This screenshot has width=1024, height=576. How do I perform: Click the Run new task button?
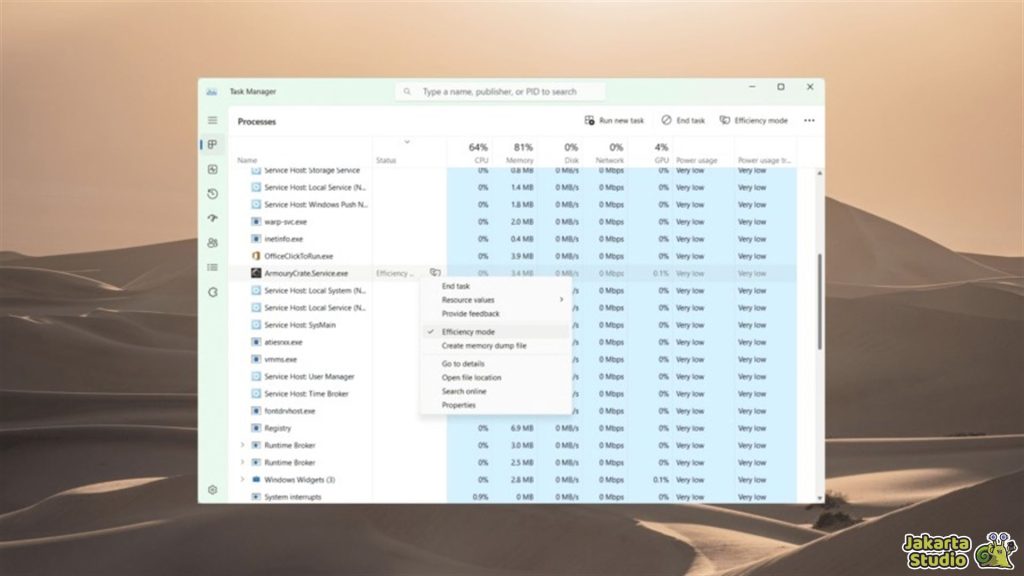click(x=616, y=120)
